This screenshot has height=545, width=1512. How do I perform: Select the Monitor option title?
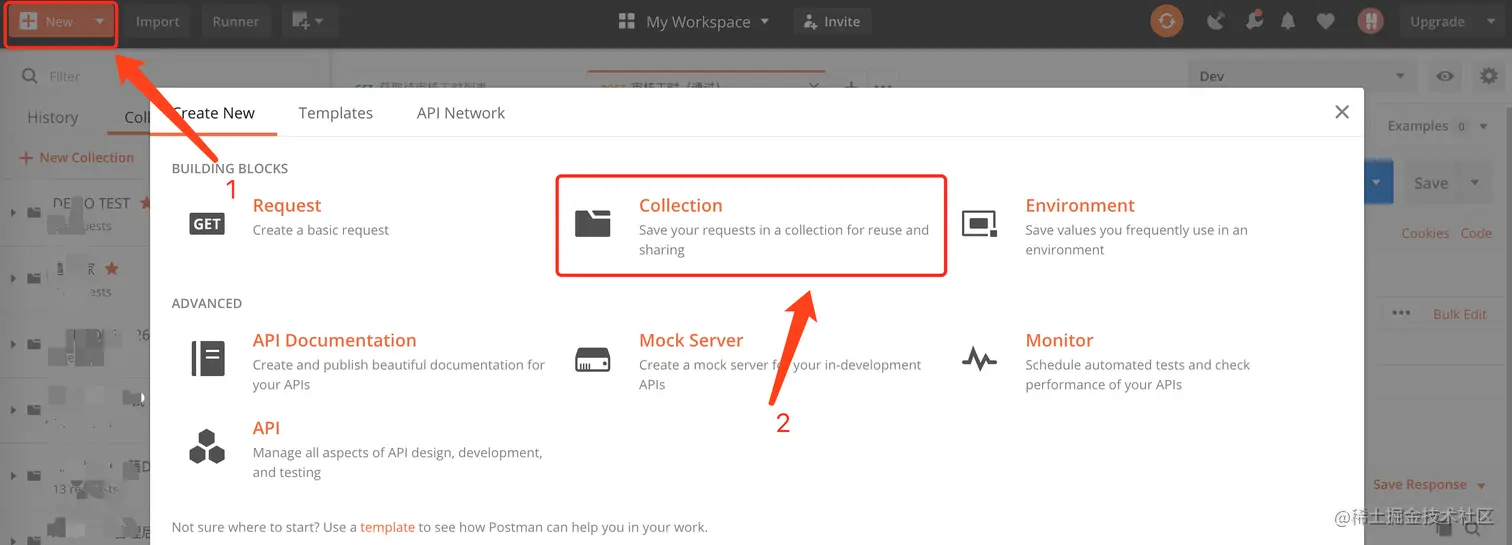tap(1059, 340)
